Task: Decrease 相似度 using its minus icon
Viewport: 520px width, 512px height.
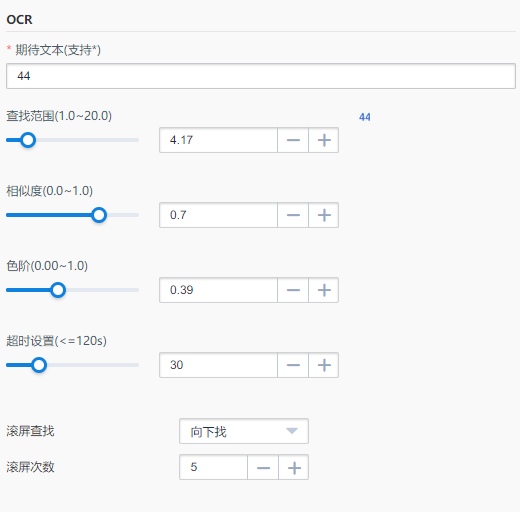Action: pyautogui.click(x=293, y=215)
